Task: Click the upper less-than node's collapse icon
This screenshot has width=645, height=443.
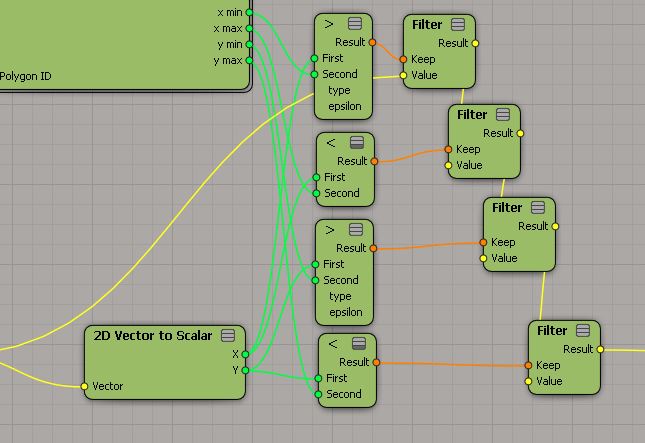Action: (x=357, y=143)
